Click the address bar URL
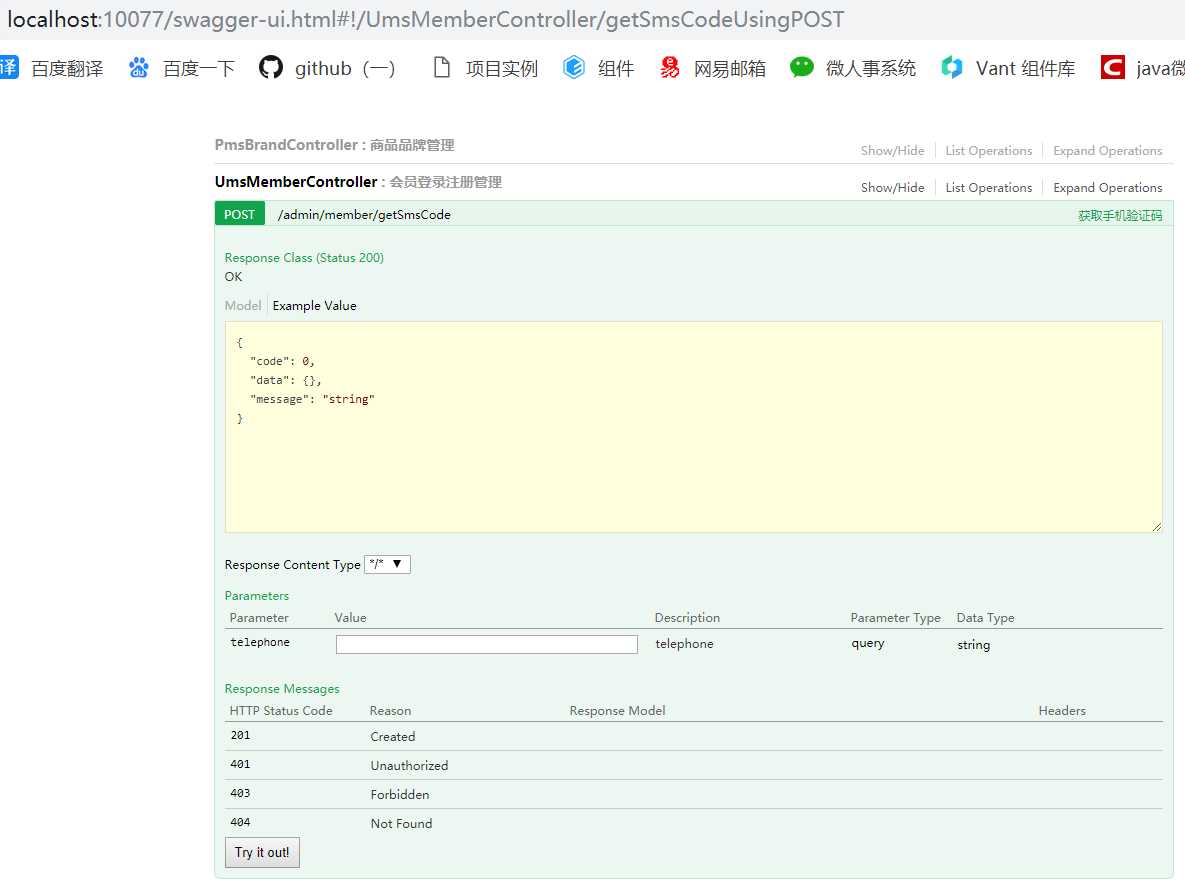The height and width of the screenshot is (882, 1185). pyautogui.click(x=425, y=19)
